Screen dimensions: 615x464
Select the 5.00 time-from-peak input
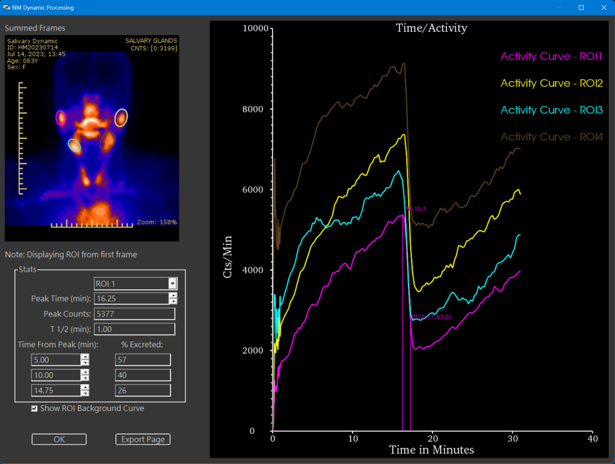(56, 360)
